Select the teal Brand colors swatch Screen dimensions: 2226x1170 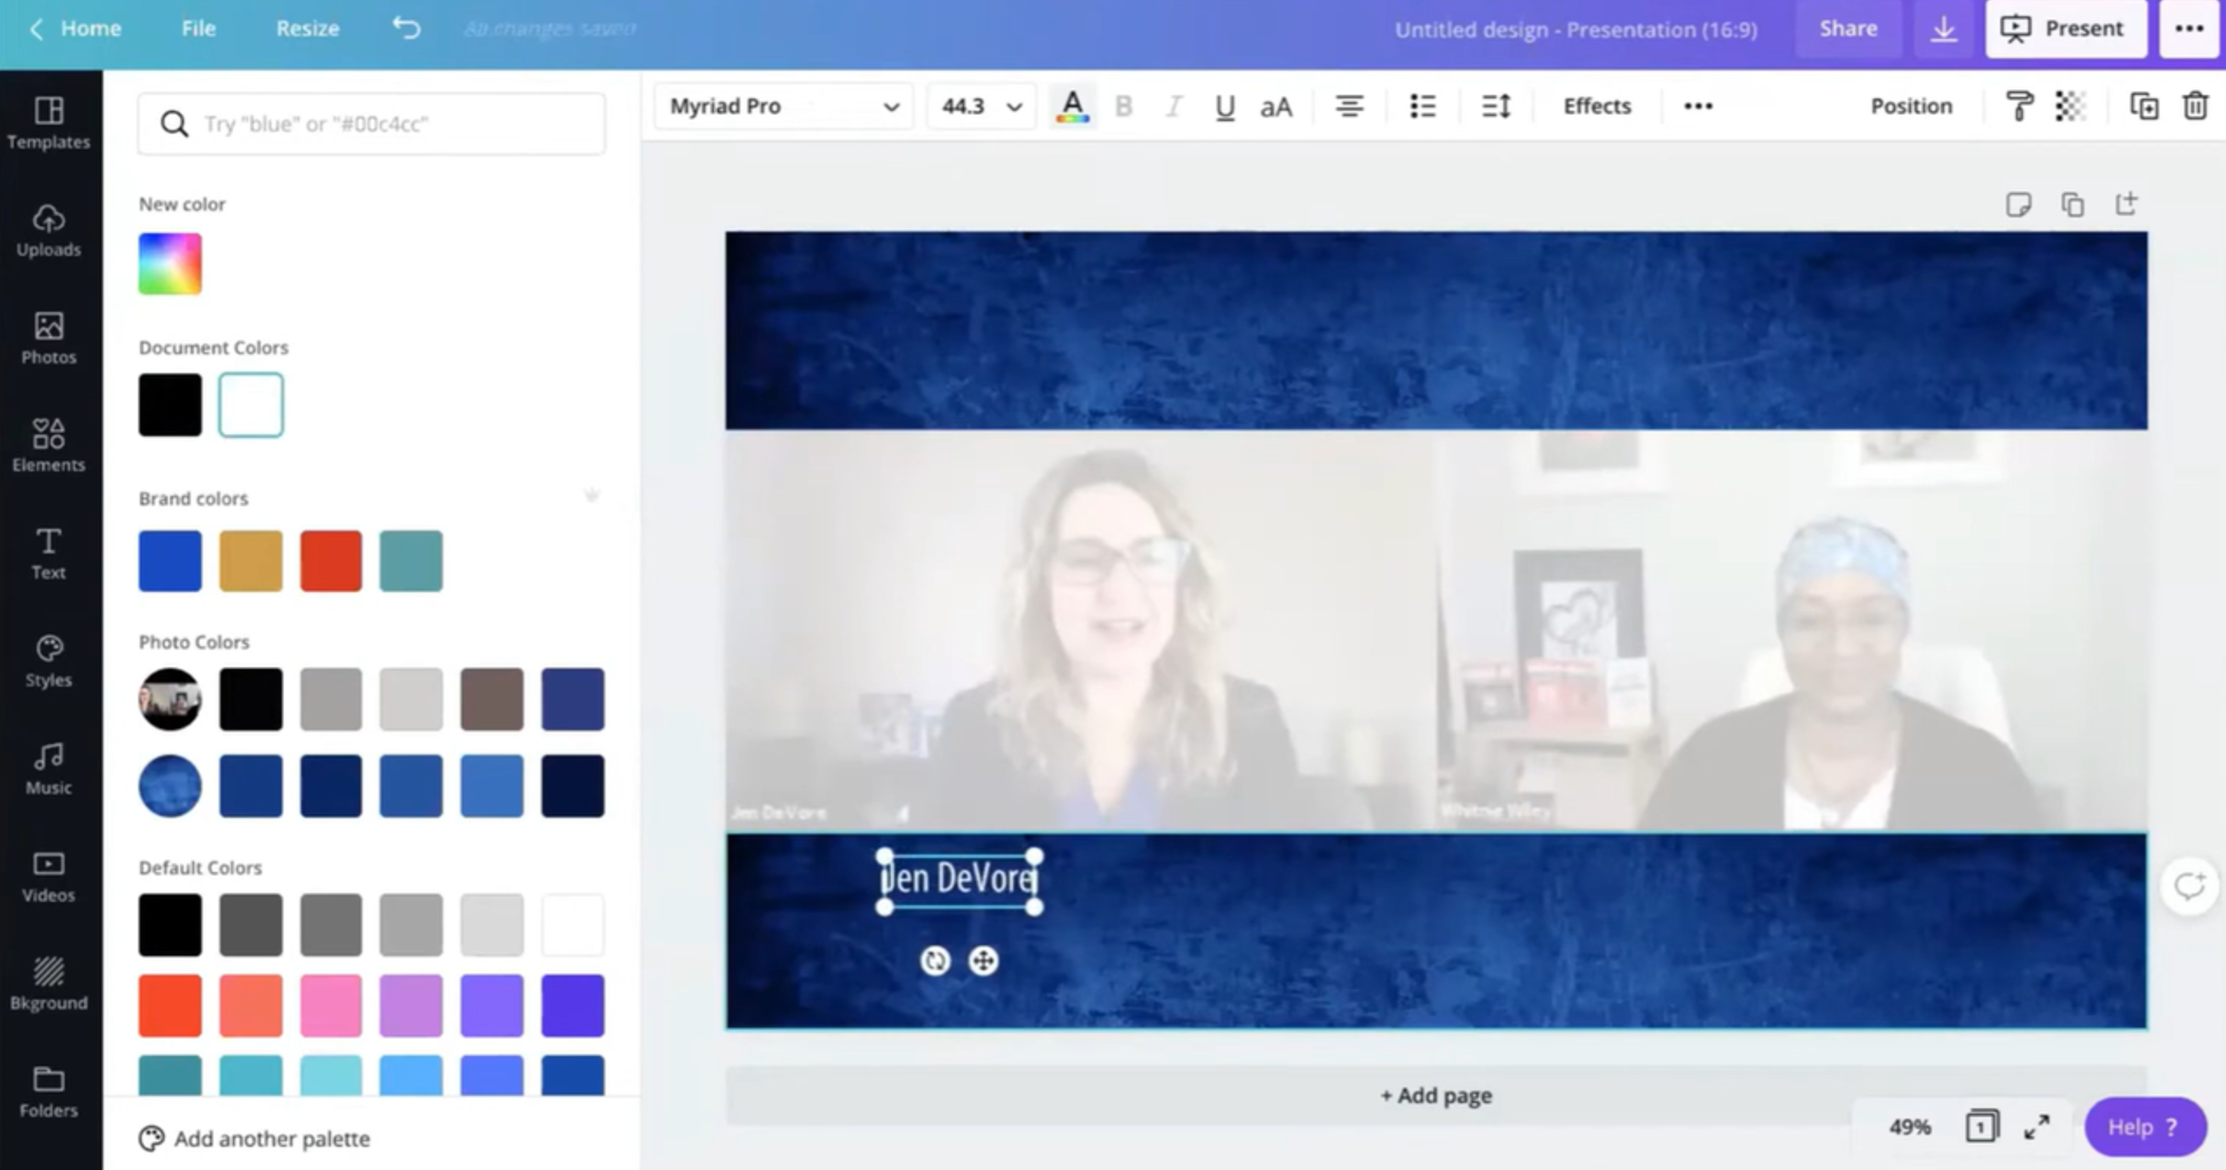pos(411,561)
